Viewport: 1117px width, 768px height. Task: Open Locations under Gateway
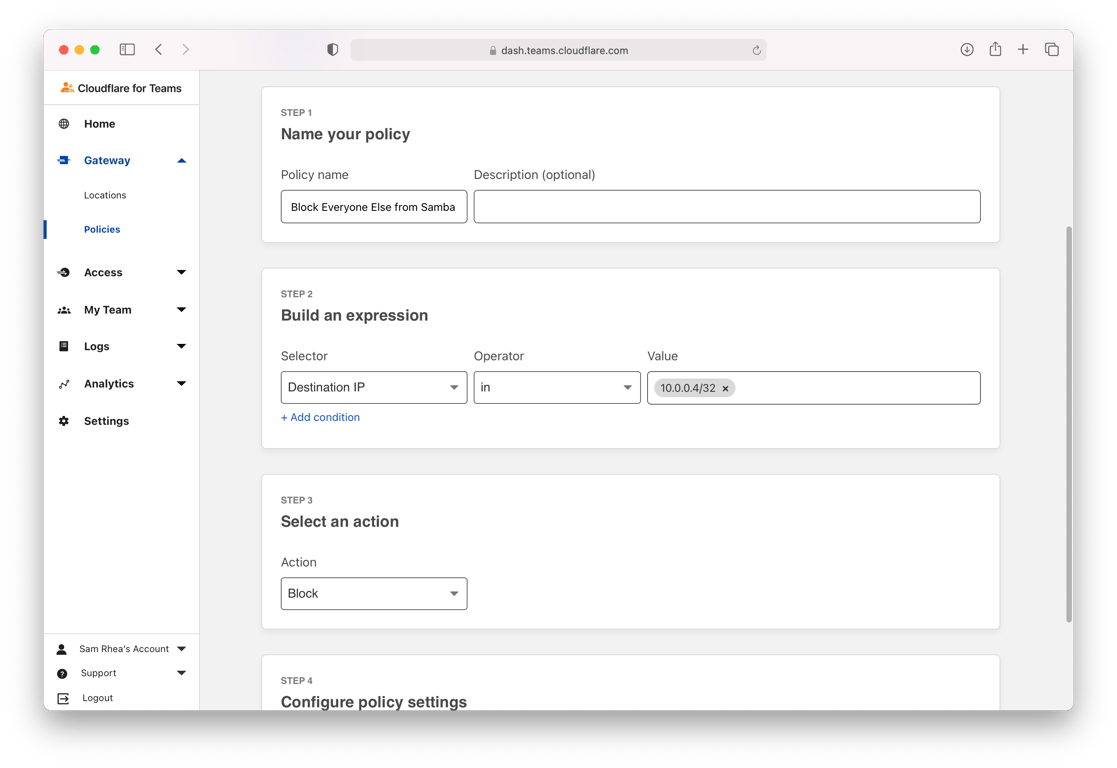(x=105, y=195)
